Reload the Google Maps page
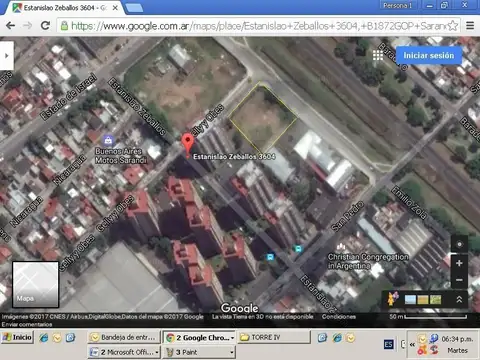Screen dimensions: 480x360 [45, 26]
